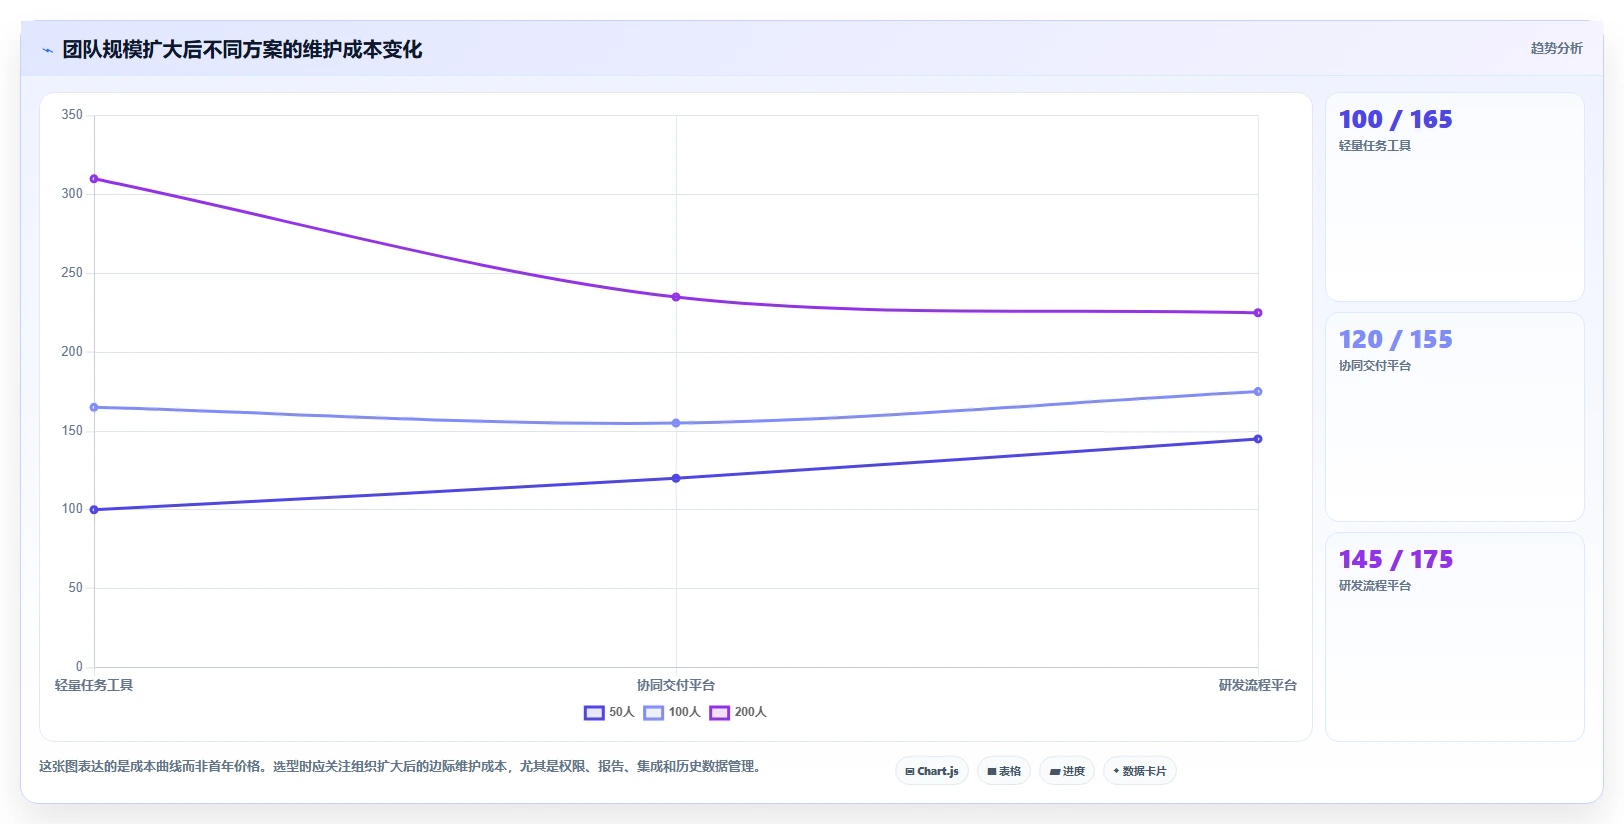The image size is (1624, 824).
Task: Click the 进度 chip
Action: [x=1067, y=771]
